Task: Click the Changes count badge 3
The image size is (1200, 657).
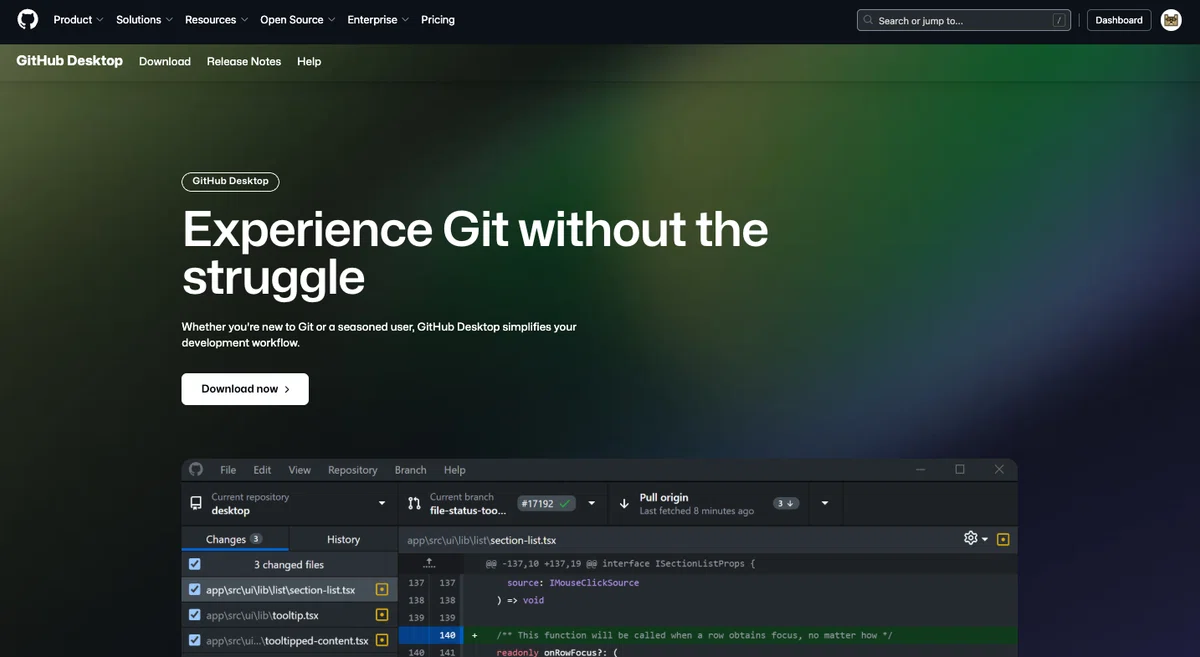Action: tap(256, 539)
